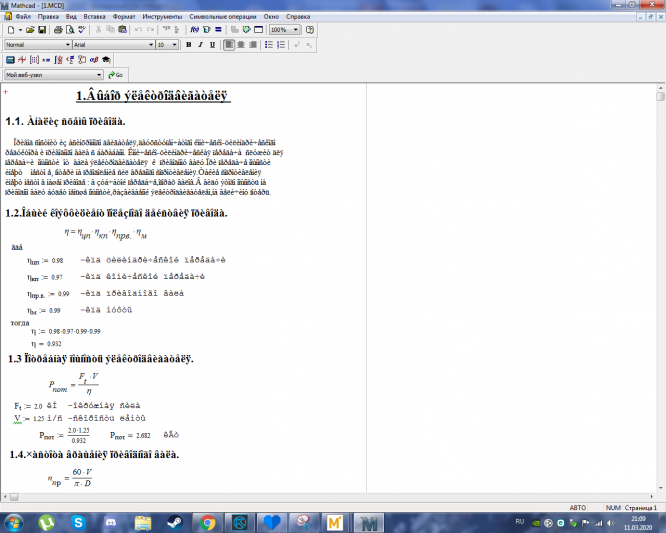Screen dimensions: 666x533
Task: Click the vertical scrollbar thumb
Action: (x=660, y=96)
